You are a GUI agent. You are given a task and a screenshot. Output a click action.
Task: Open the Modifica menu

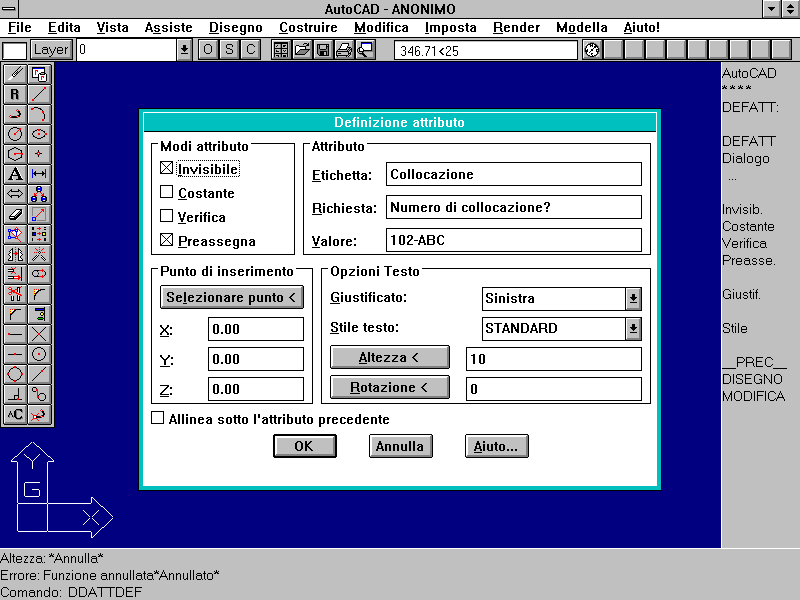(x=381, y=28)
